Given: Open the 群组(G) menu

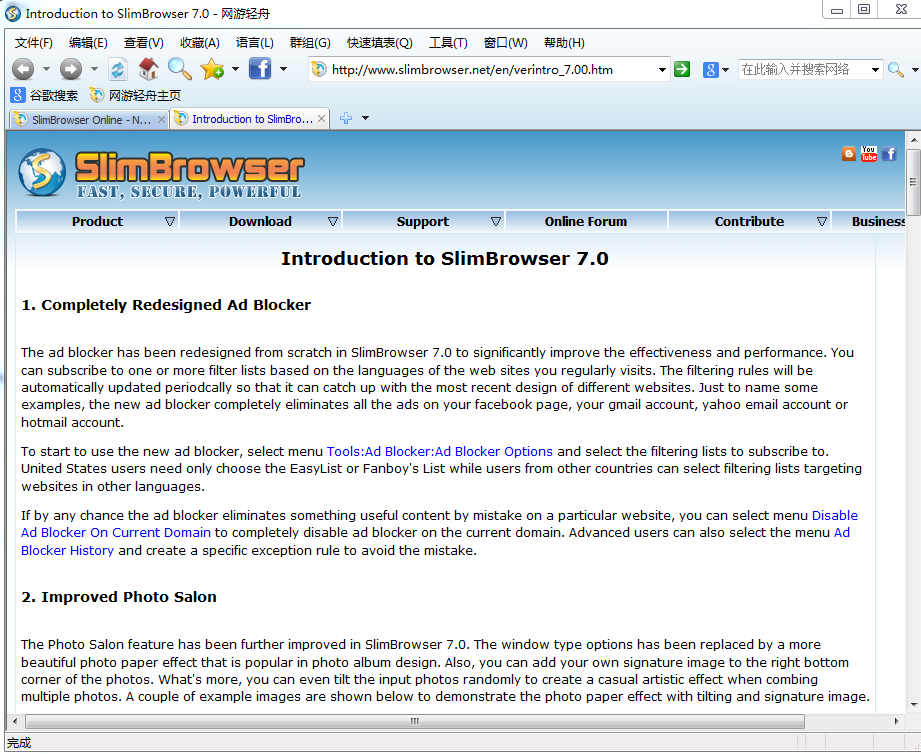Looking at the screenshot, I should tap(310, 43).
